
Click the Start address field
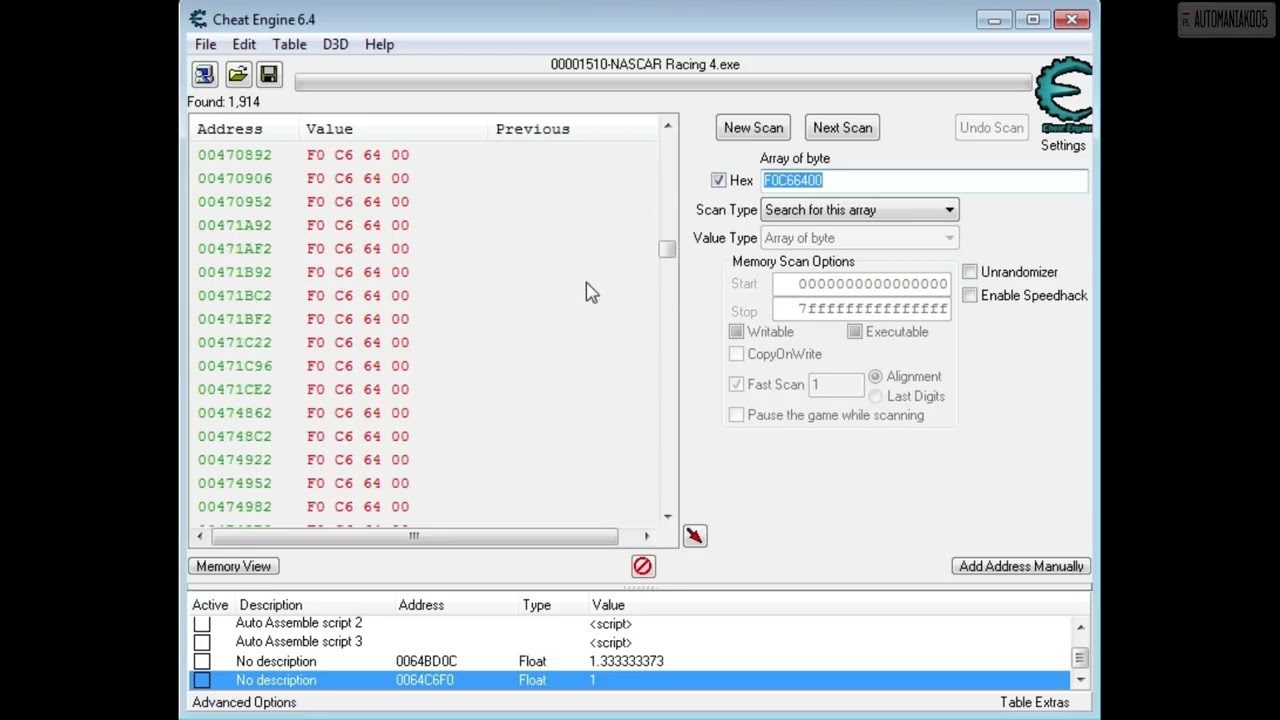(x=860, y=284)
